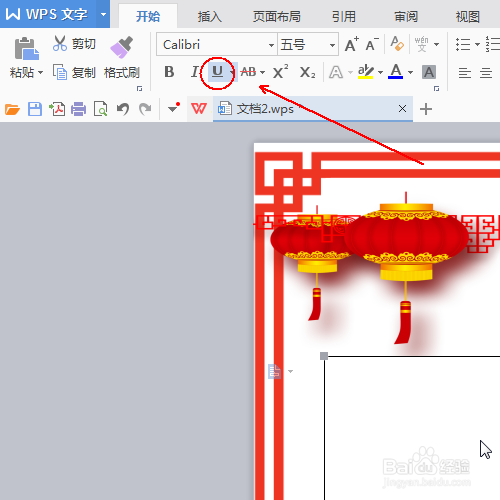Open print preview magnifier icon
This screenshot has width=500, height=500.
[100, 109]
